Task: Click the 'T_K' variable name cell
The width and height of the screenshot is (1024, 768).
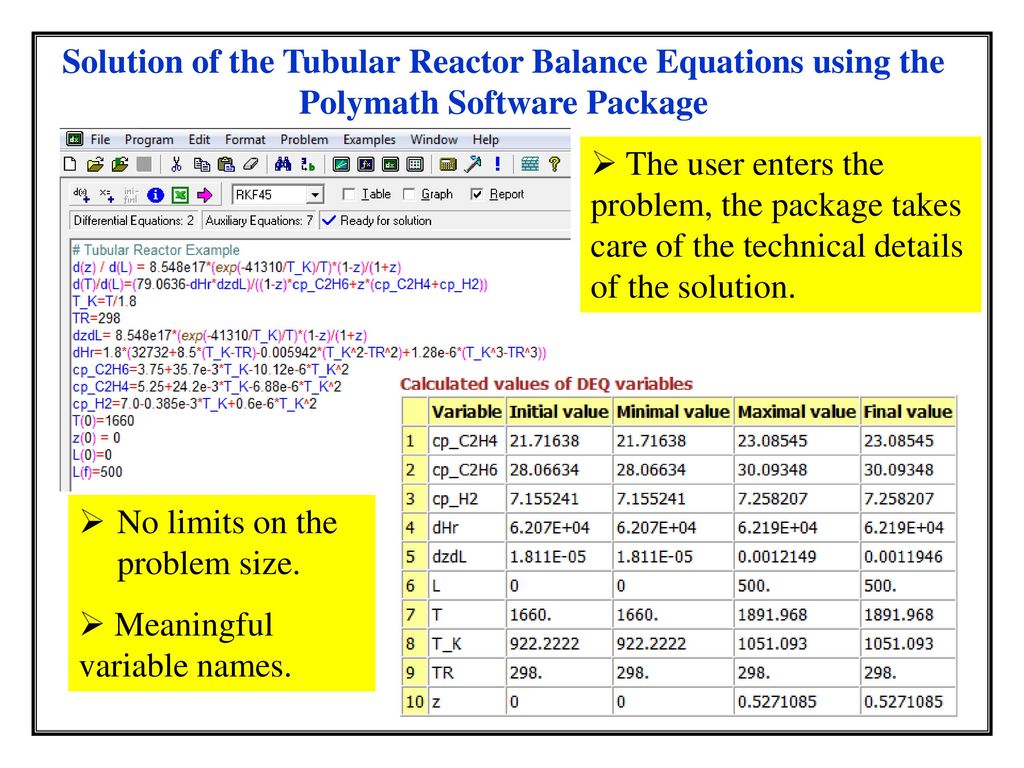Action: click(x=466, y=643)
